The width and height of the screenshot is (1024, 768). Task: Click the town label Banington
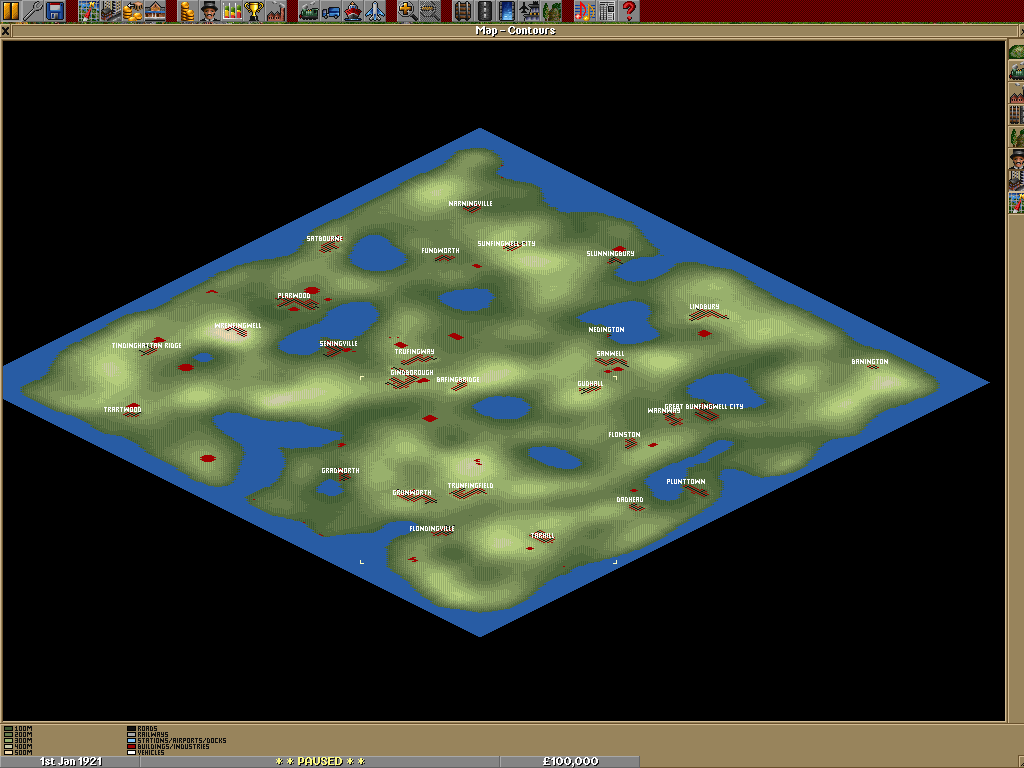tap(870, 362)
